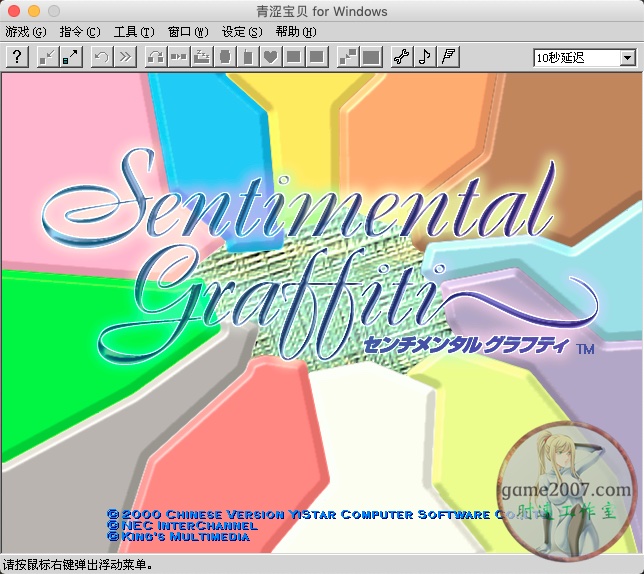Screen dimensions: 644x574
Task: Expand the 10秒延迟 dropdown arrow
Action: point(627,57)
